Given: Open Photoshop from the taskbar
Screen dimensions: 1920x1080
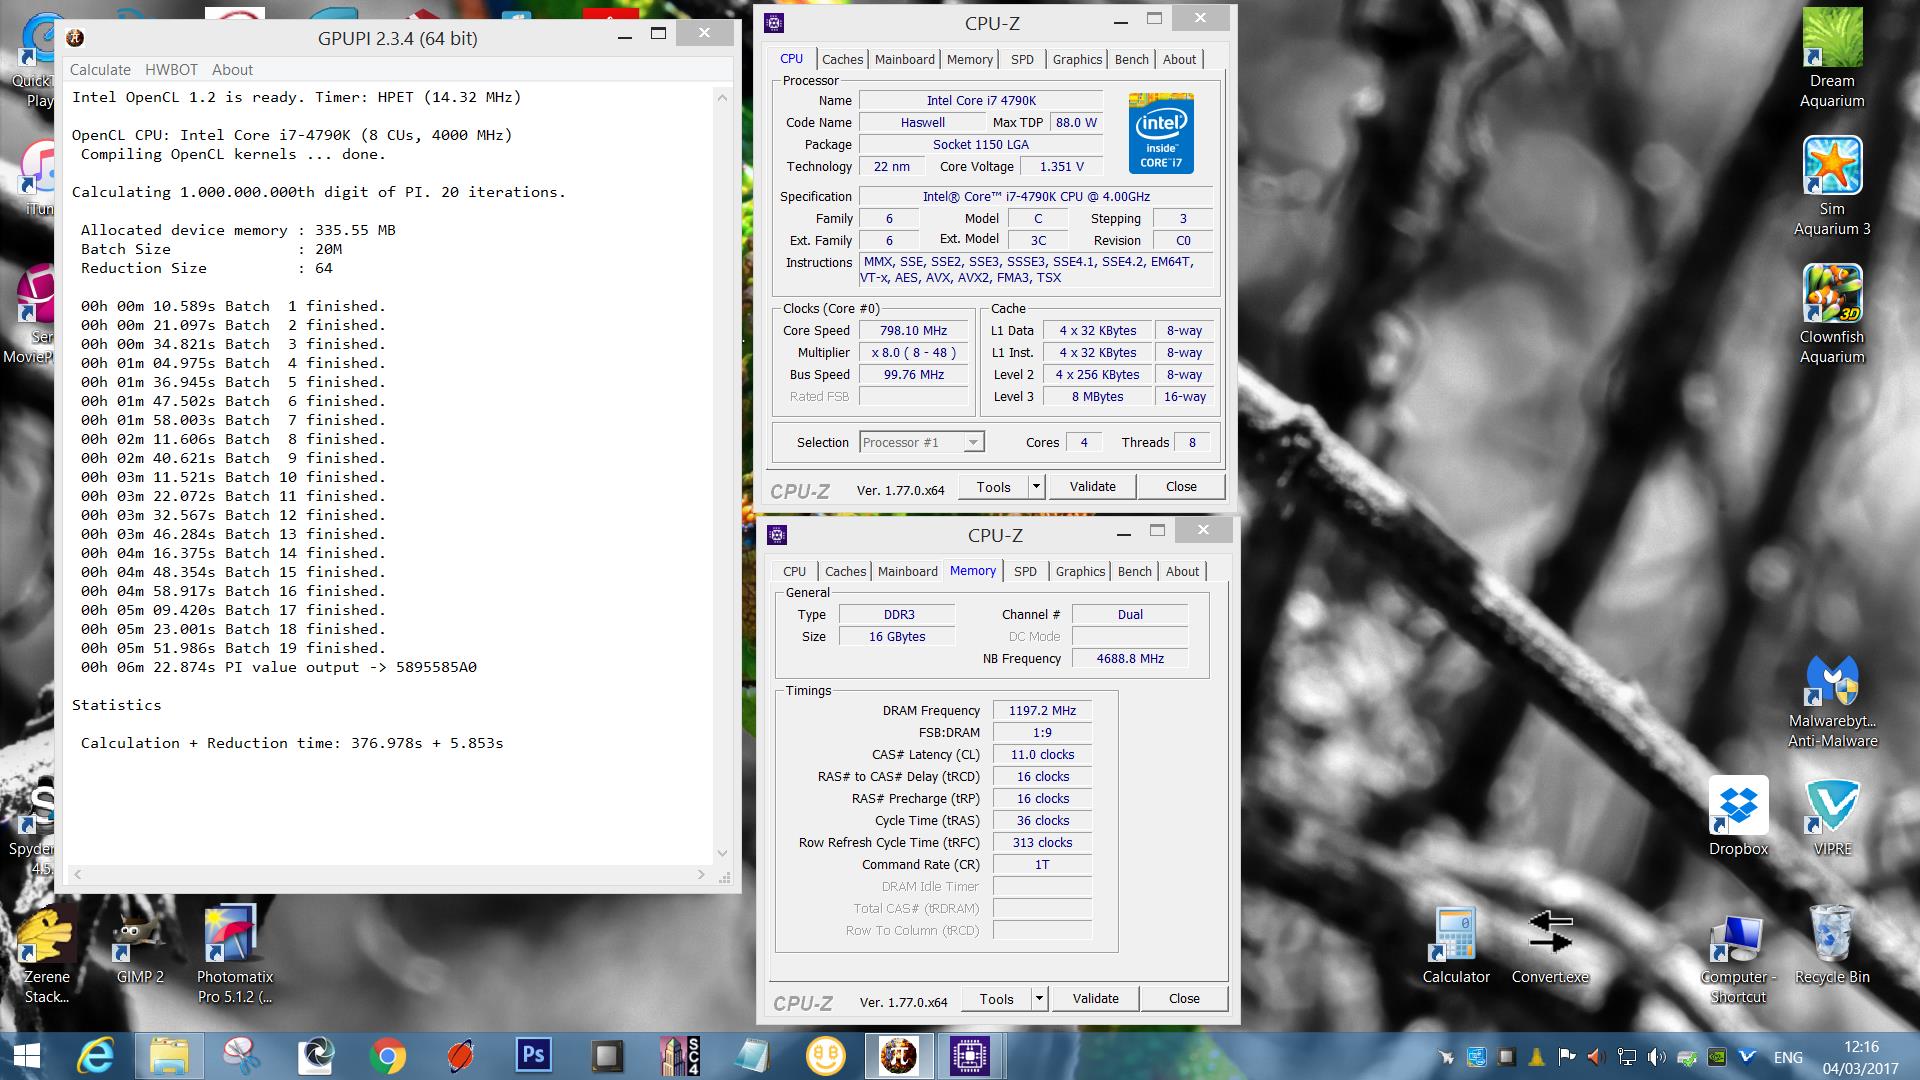Looking at the screenshot, I should tap(533, 1056).
